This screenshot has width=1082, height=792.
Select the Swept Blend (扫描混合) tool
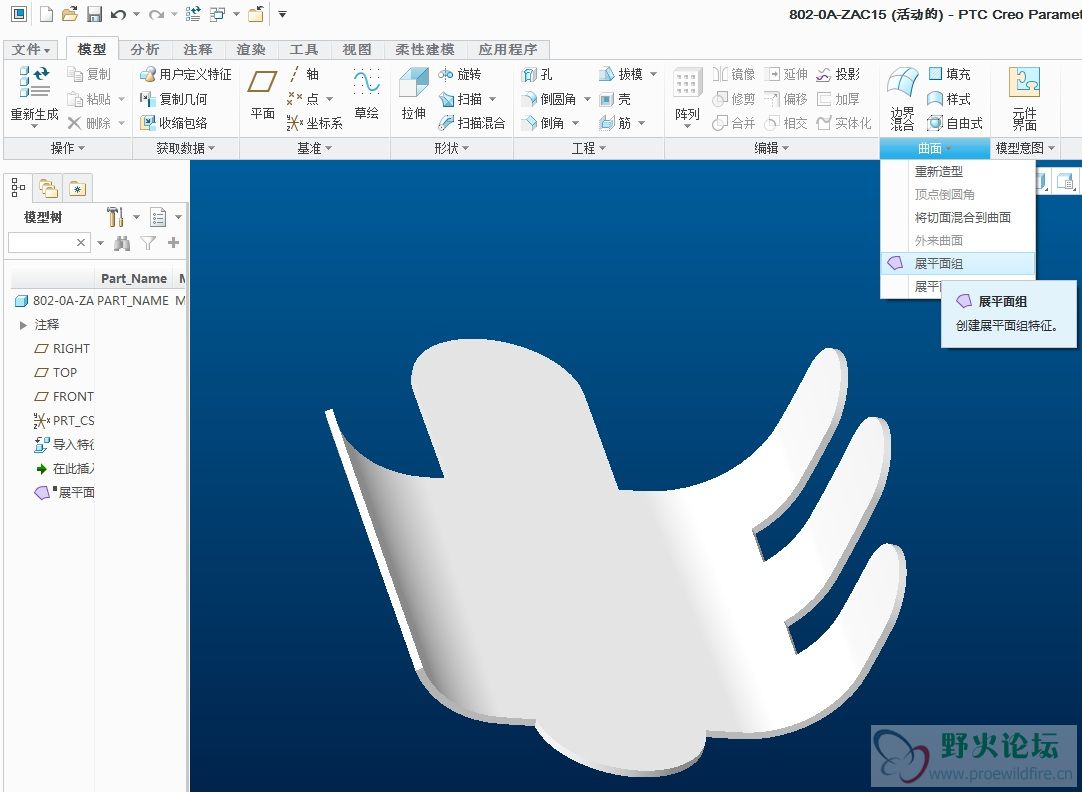pos(472,123)
